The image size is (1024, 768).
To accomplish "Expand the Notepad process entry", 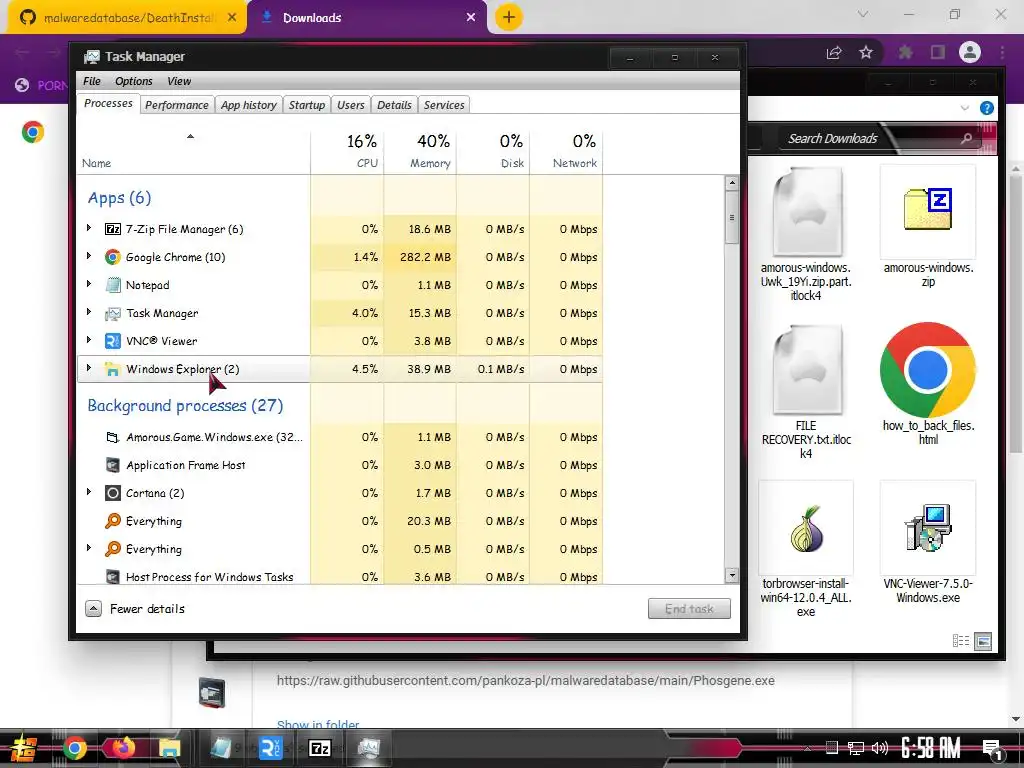I will [x=89, y=284].
